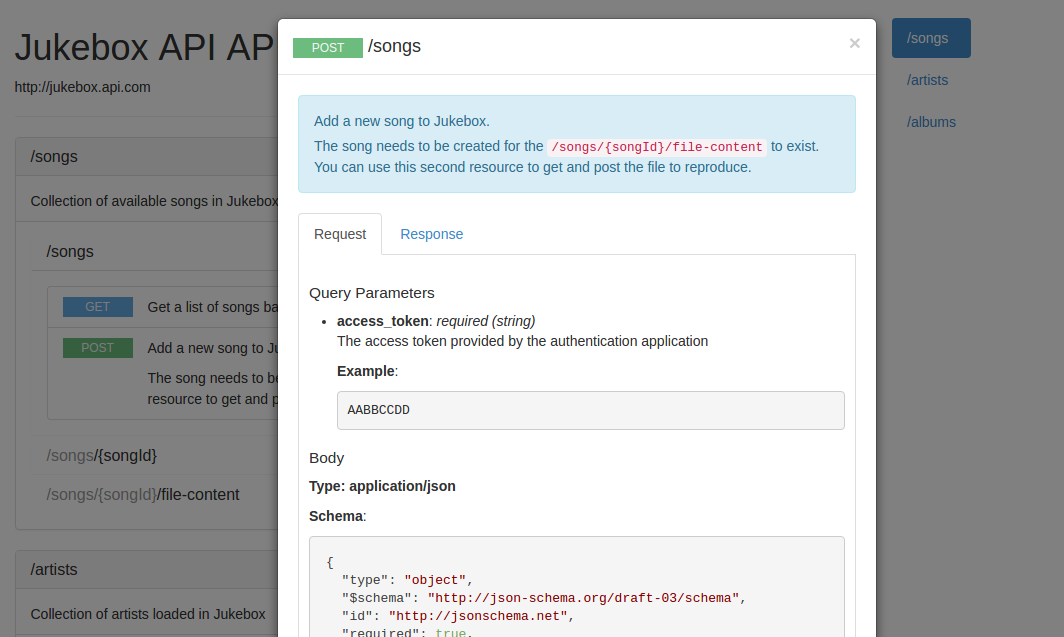1064x637 pixels.
Task: Click the "object" type value in schema
Action: tap(435, 580)
